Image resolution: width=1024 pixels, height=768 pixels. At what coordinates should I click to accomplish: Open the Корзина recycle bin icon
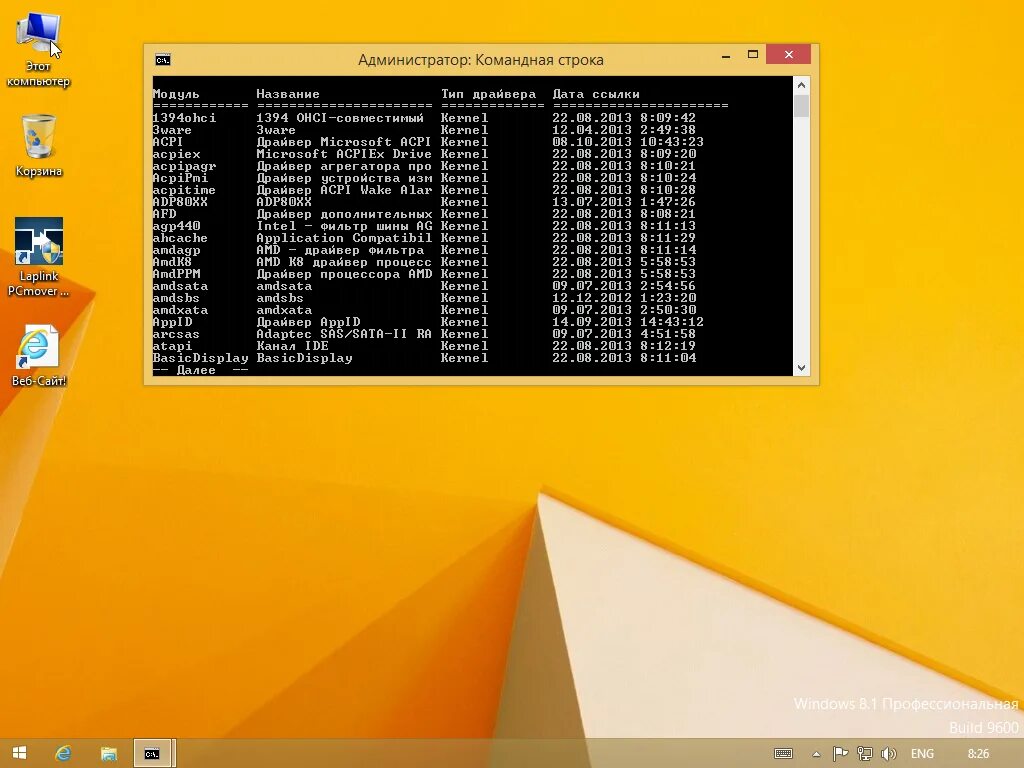click(x=39, y=146)
